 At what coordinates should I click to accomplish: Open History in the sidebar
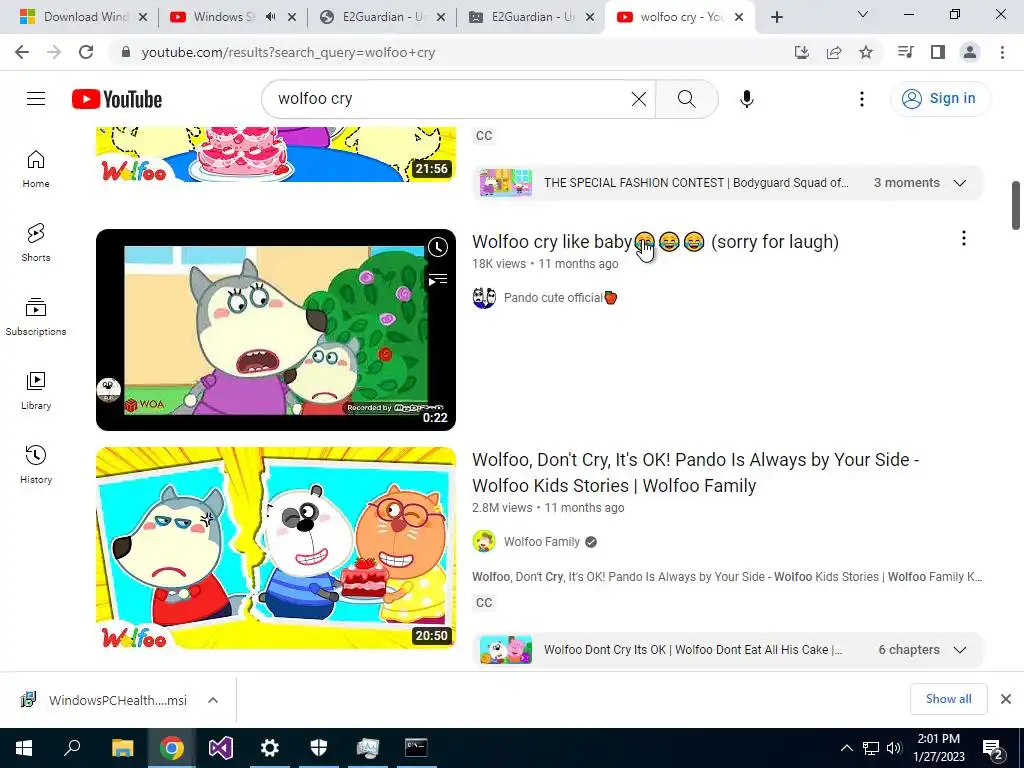(x=36, y=464)
